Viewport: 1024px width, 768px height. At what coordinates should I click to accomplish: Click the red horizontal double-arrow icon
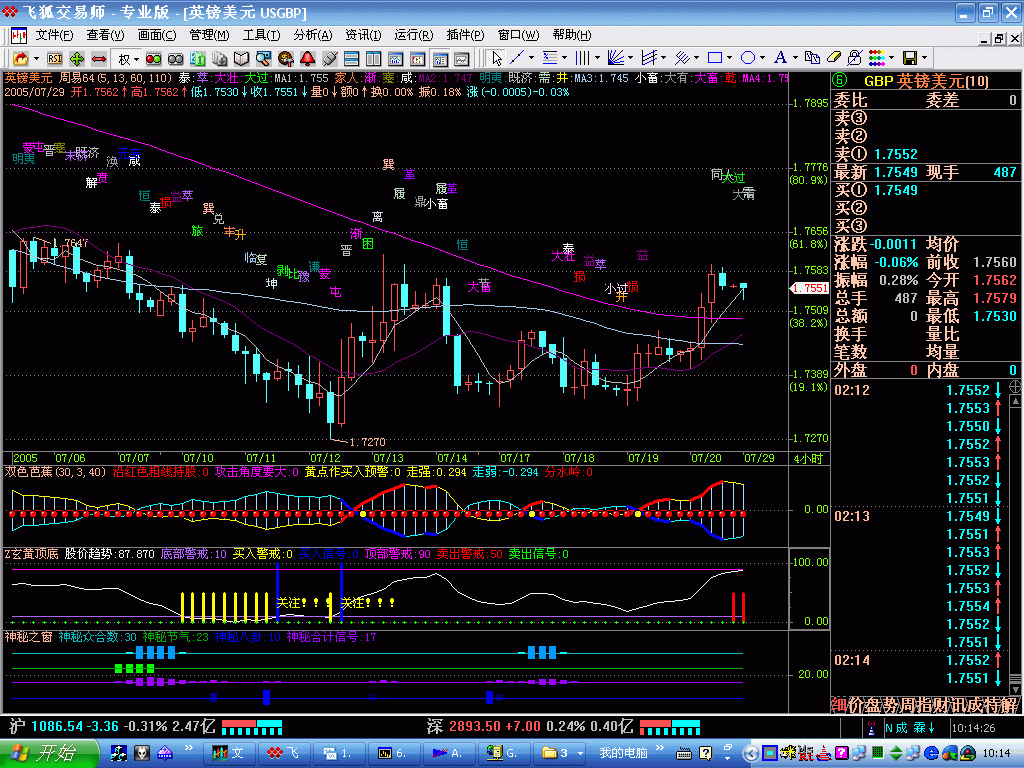99,58
